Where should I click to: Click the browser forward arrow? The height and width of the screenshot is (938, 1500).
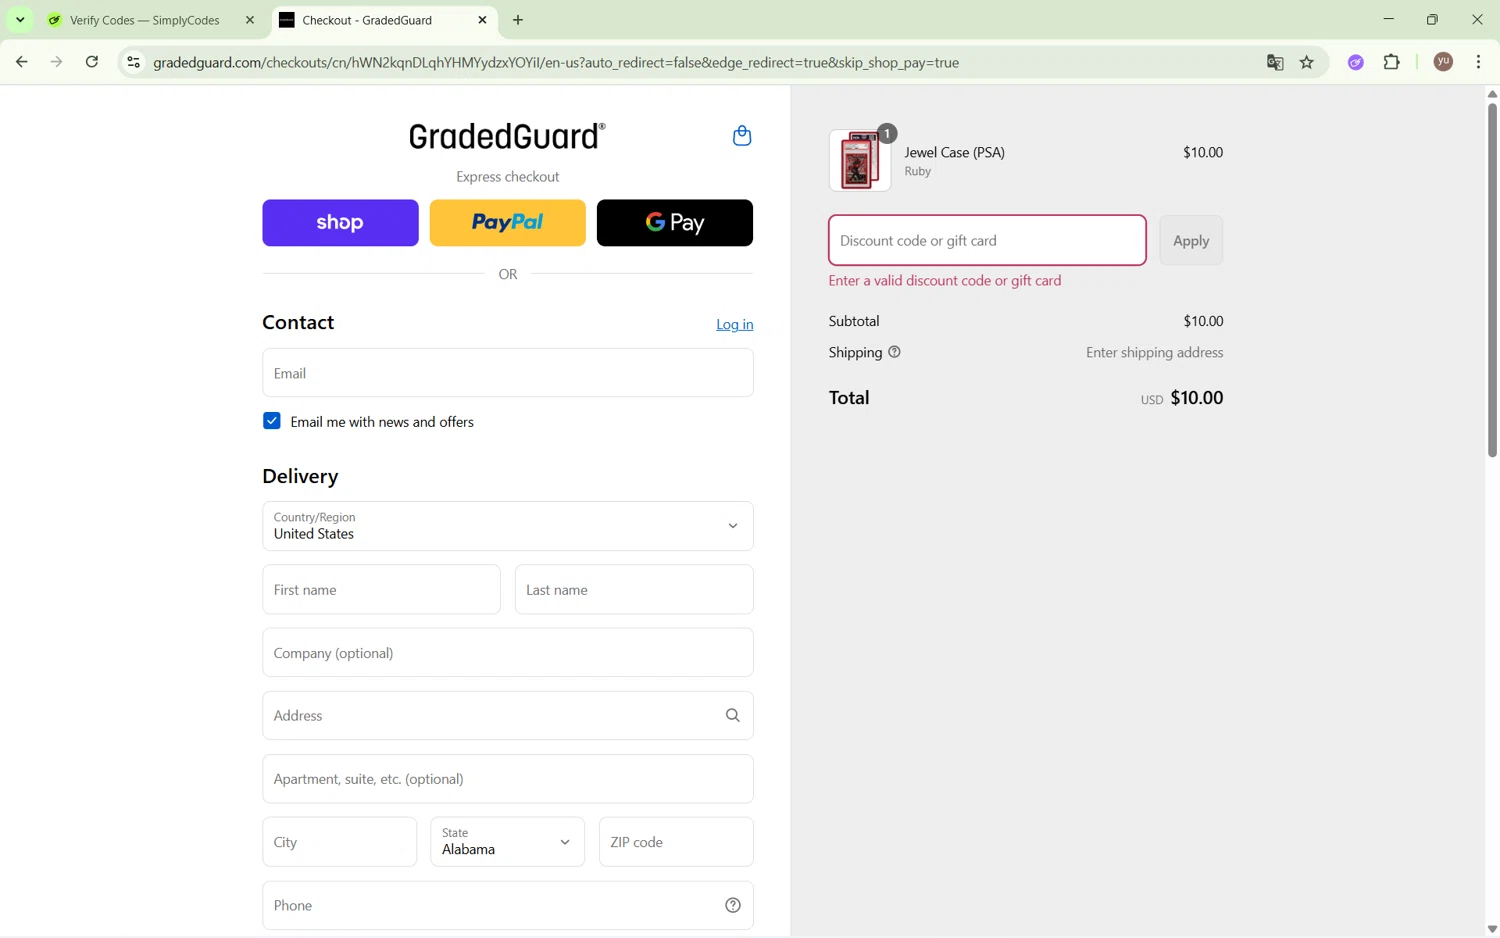coord(56,62)
